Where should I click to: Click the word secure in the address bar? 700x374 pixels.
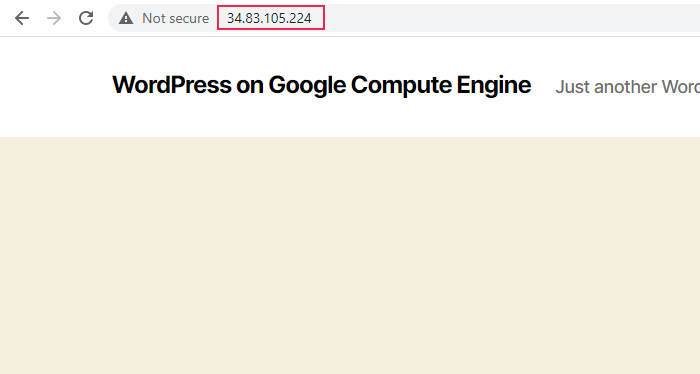pos(188,19)
